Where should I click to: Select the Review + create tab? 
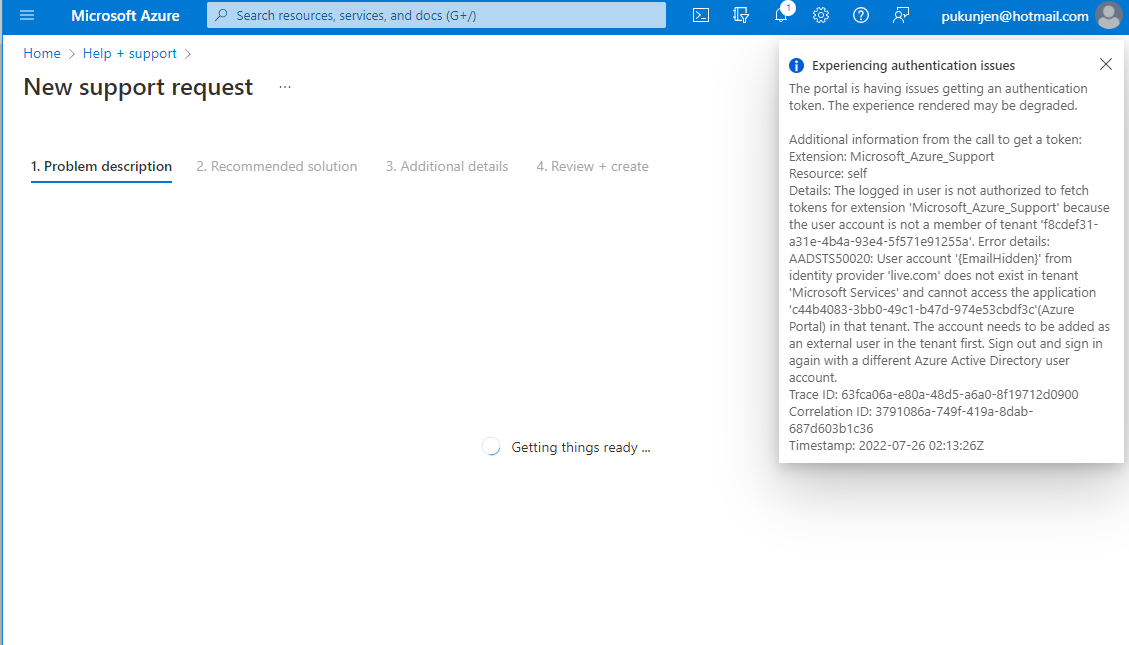[x=592, y=166]
